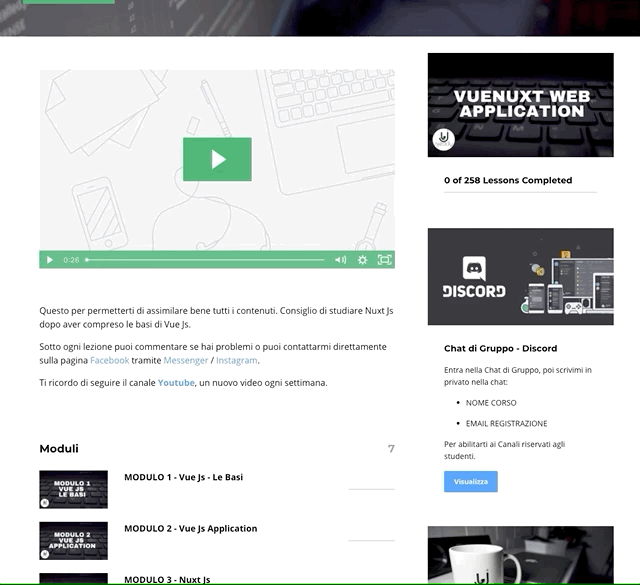Viewport: 640px width, 585px height.
Task: Open MODULO 1 - Vue Js - Le Basi
Action: [184, 477]
